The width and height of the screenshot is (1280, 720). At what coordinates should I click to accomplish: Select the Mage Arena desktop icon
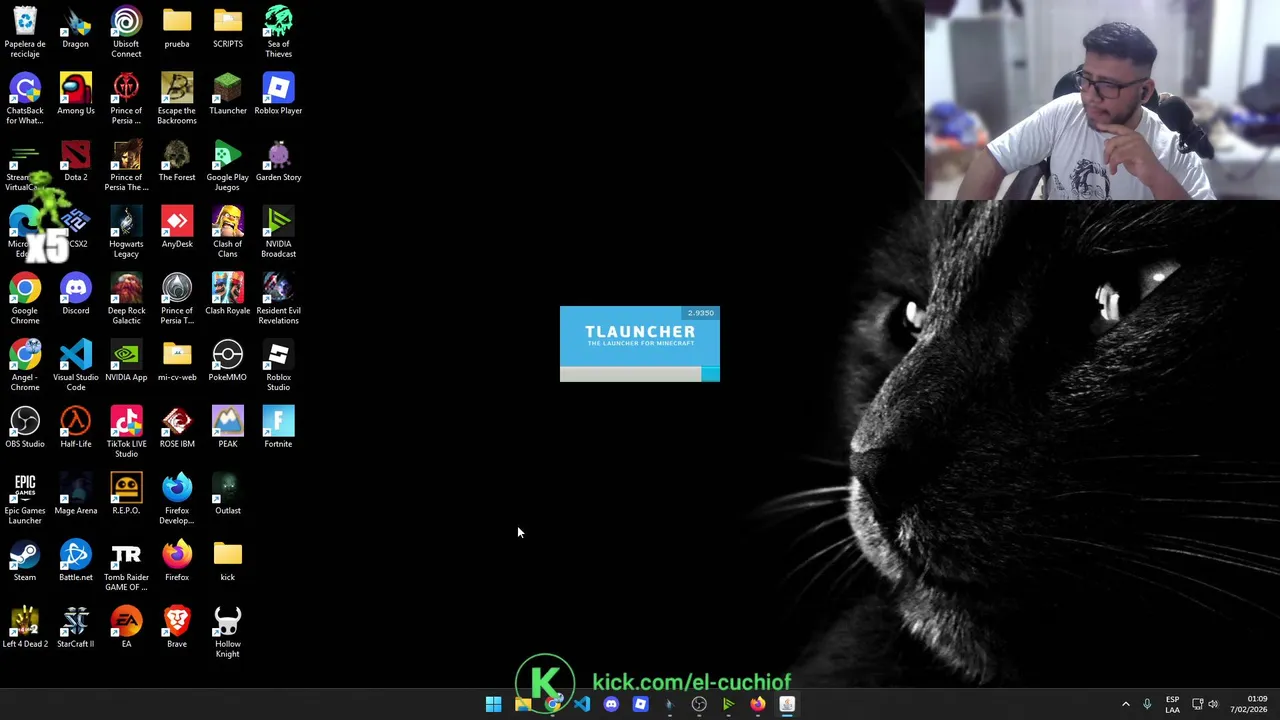point(75,495)
